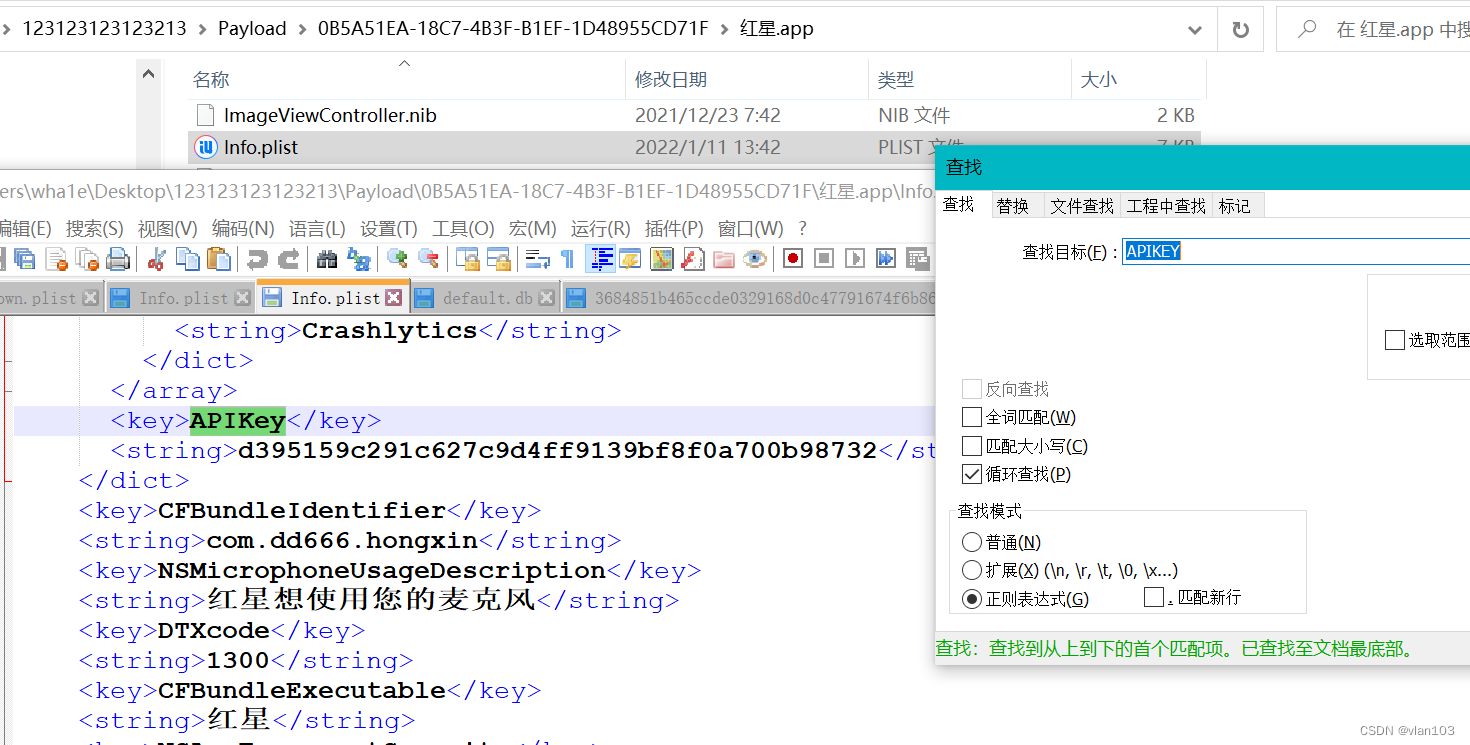Open the 视图(V) menu
Image resolution: width=1470 pixels, height=745 pixels.
[168, 229]
